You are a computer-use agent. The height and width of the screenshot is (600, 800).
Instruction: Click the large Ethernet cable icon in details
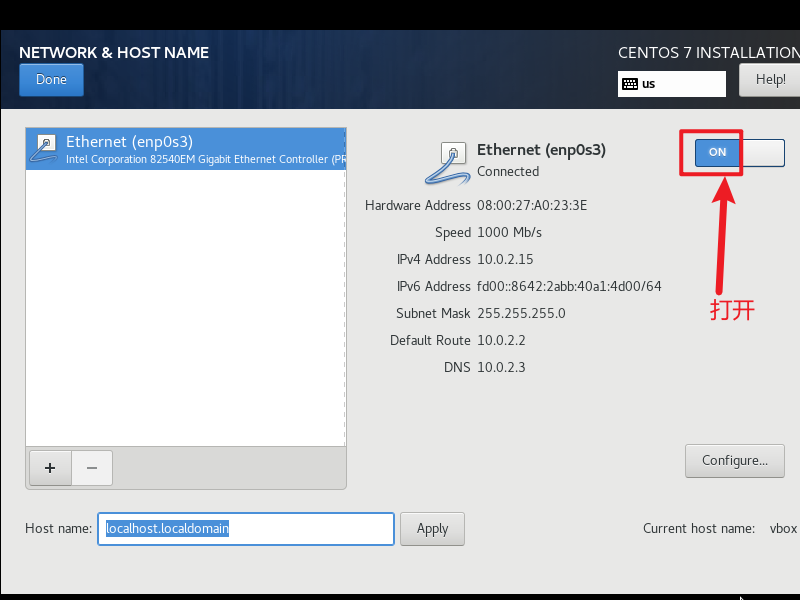point(447,163)
